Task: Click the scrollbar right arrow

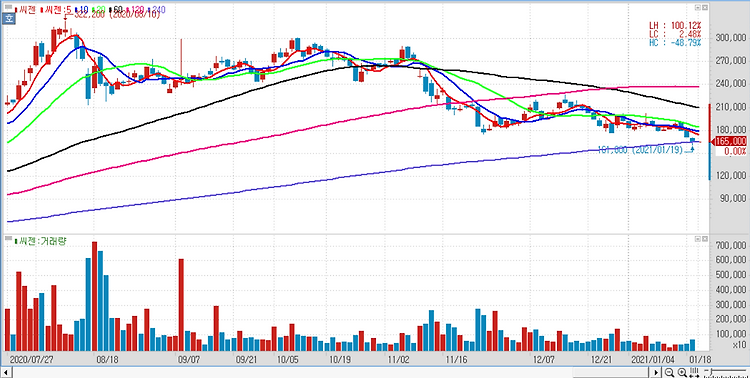Action: coord(656,372)
